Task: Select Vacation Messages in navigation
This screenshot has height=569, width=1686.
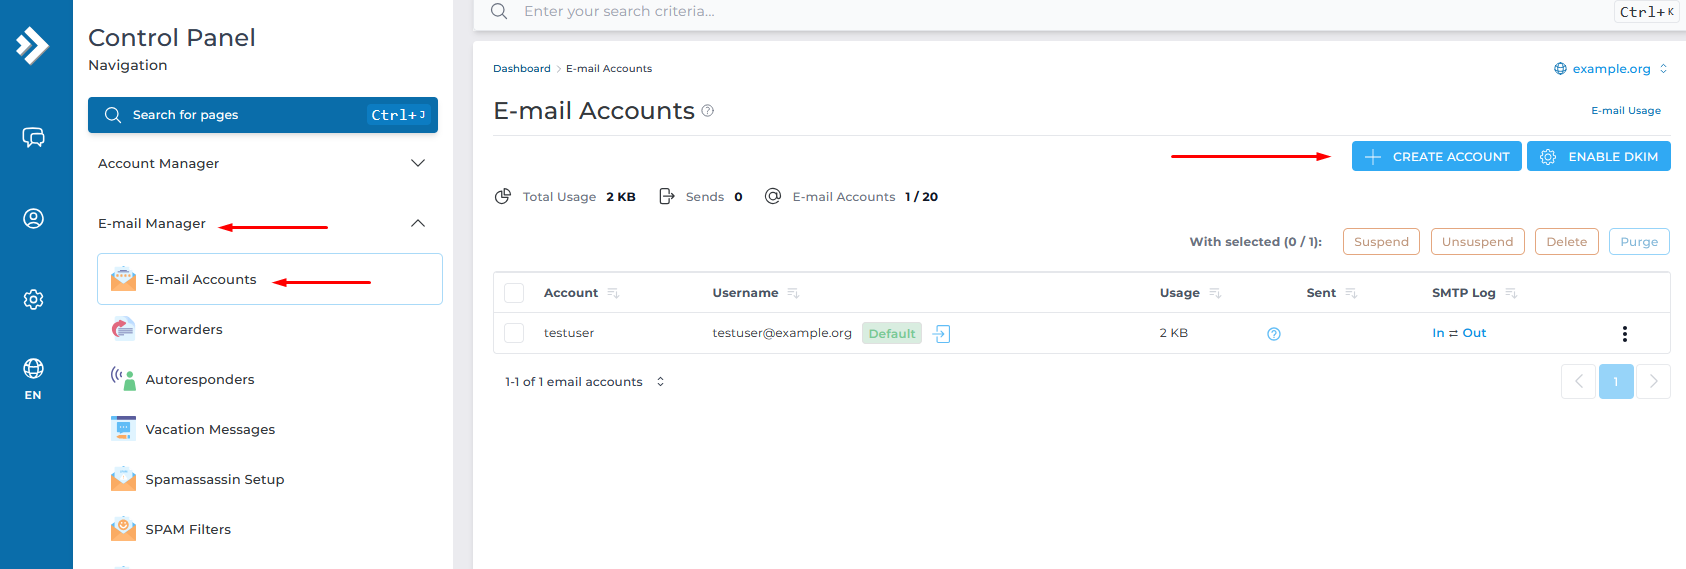Action: [x=210, y=429]
